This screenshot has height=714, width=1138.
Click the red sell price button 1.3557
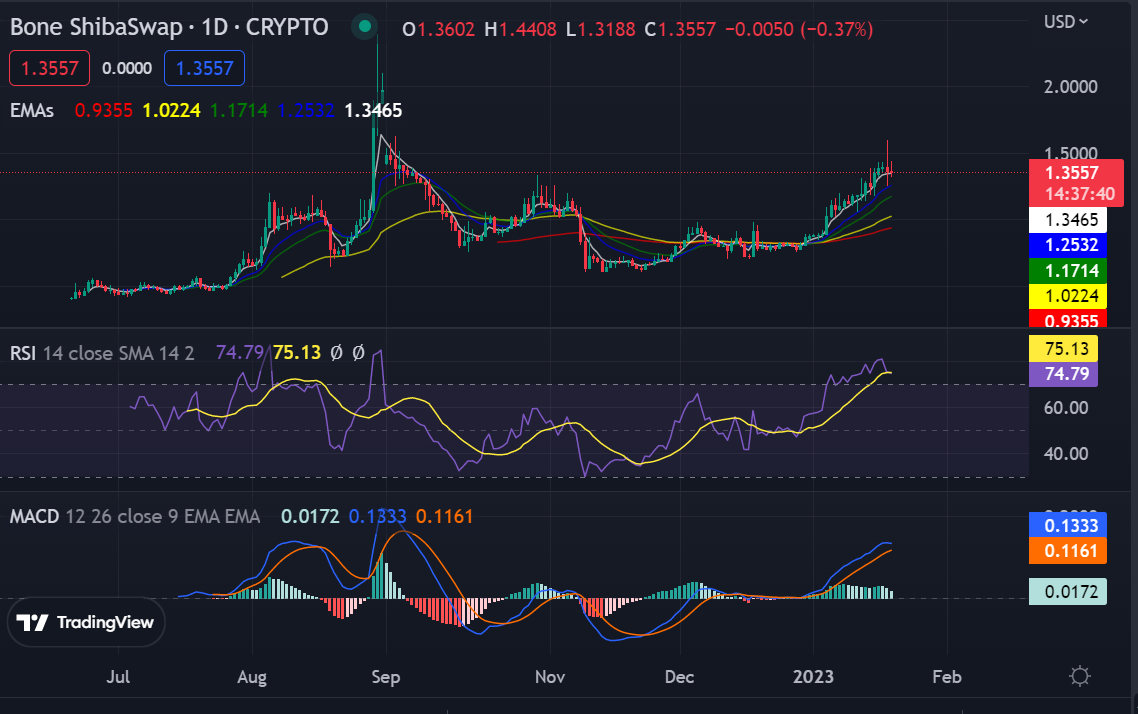tap(48, 68)
